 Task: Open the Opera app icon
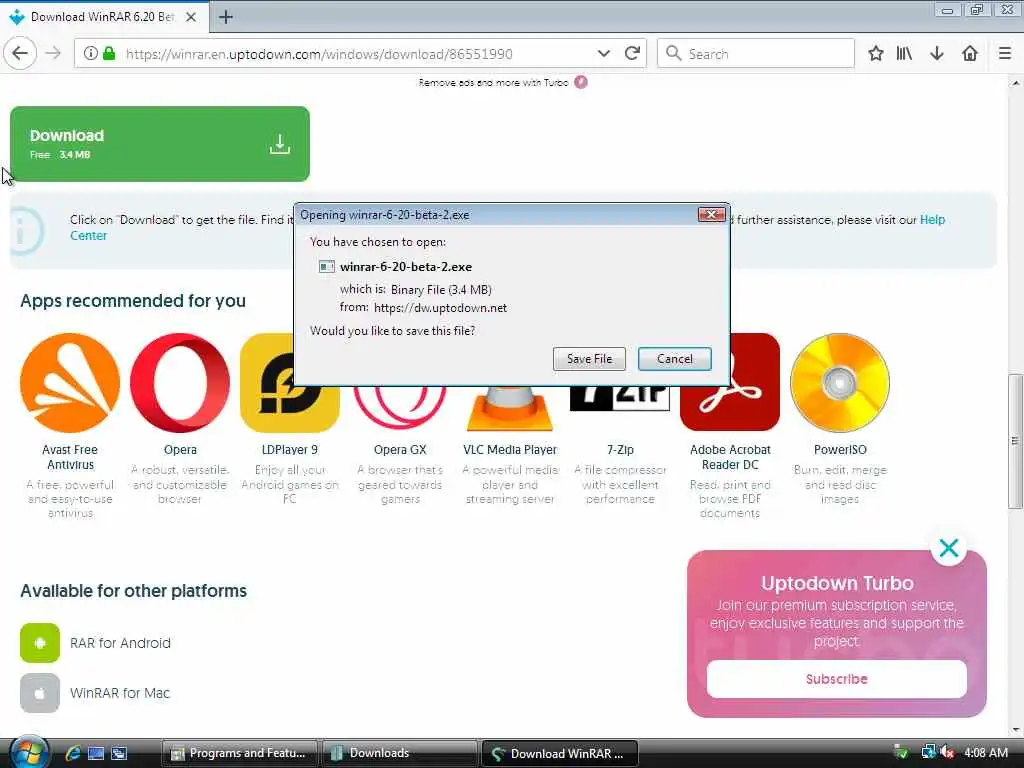coord(180,383)
